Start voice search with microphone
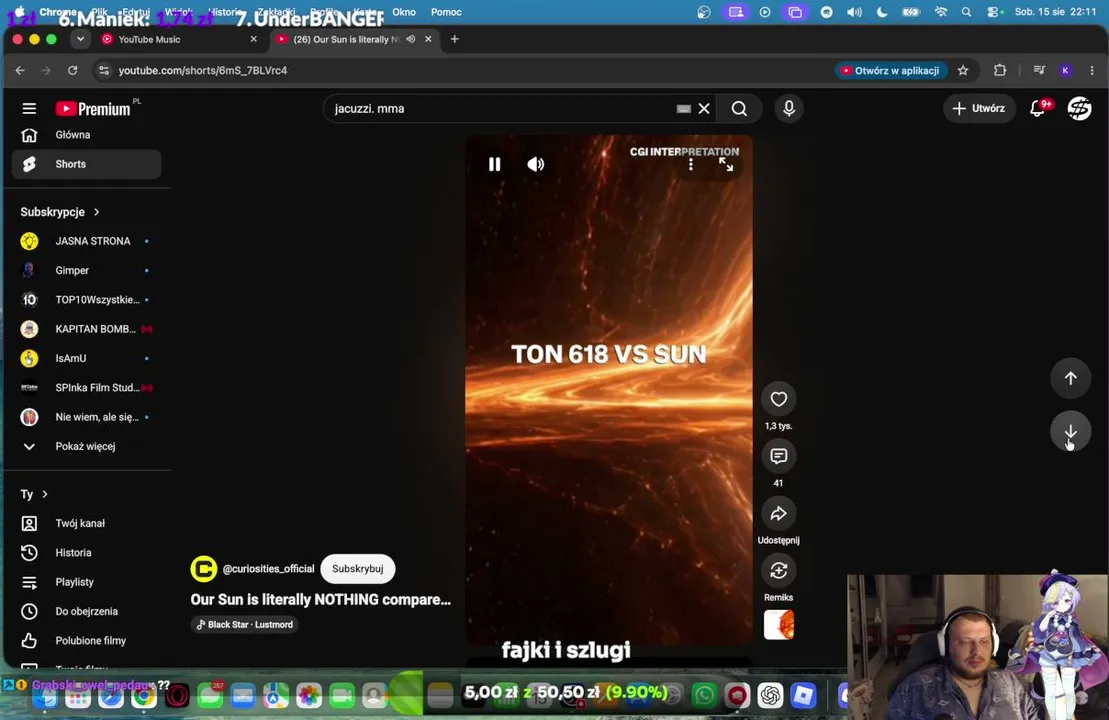Image resolution: width=1109 pixels, height=720 pixels. tap(789, 108)
